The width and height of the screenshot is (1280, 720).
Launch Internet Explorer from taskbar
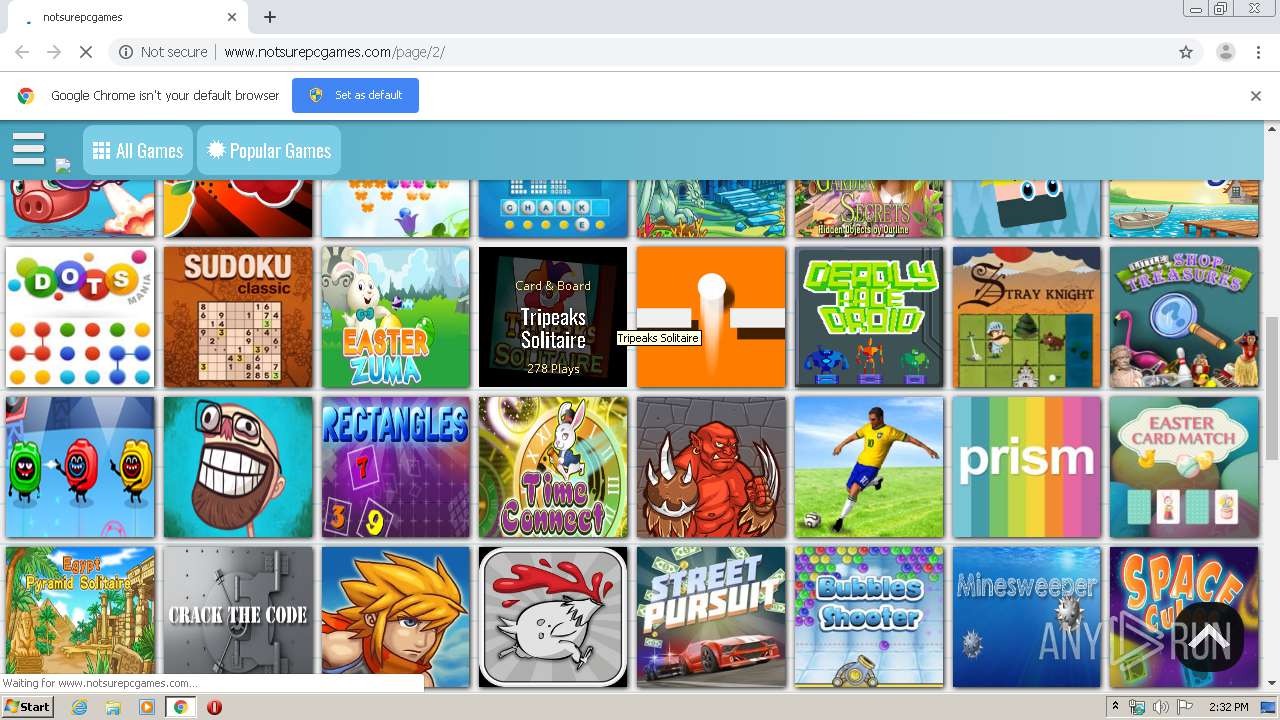(79, 707)
